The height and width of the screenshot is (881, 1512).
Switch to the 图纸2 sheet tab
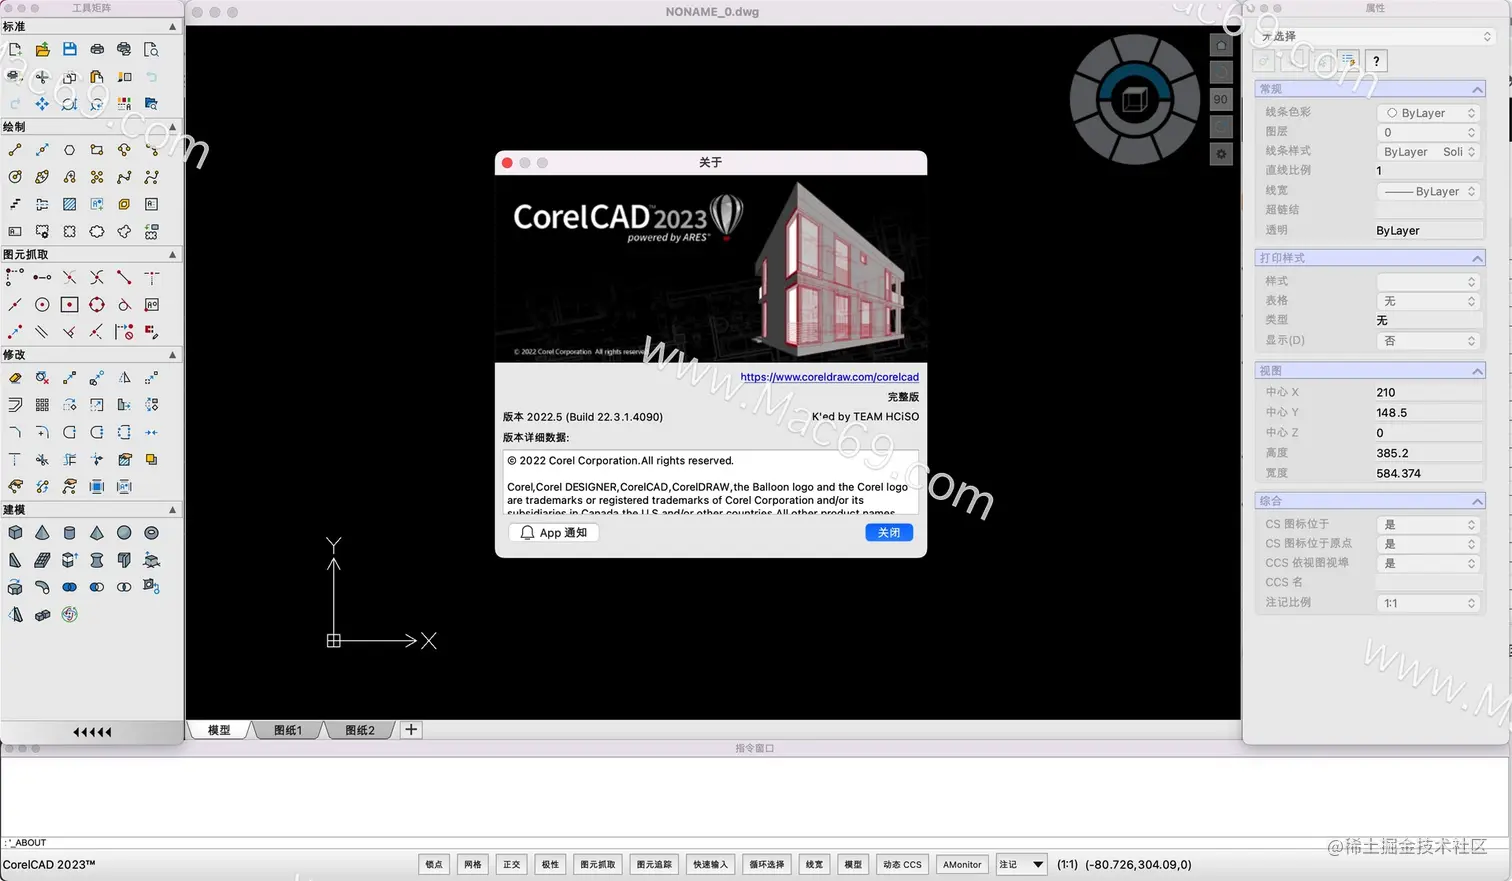click(360, 730)
